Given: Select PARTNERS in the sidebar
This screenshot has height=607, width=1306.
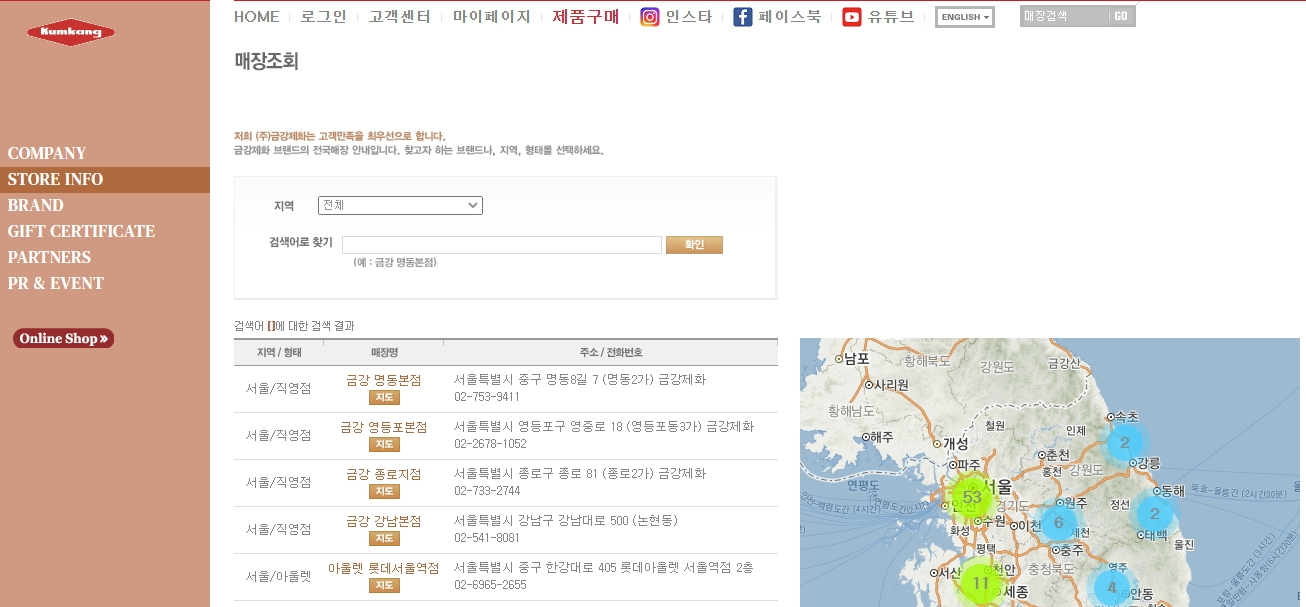Looking at the screenshot, I should pyautogui.click(x=49, y=257).
